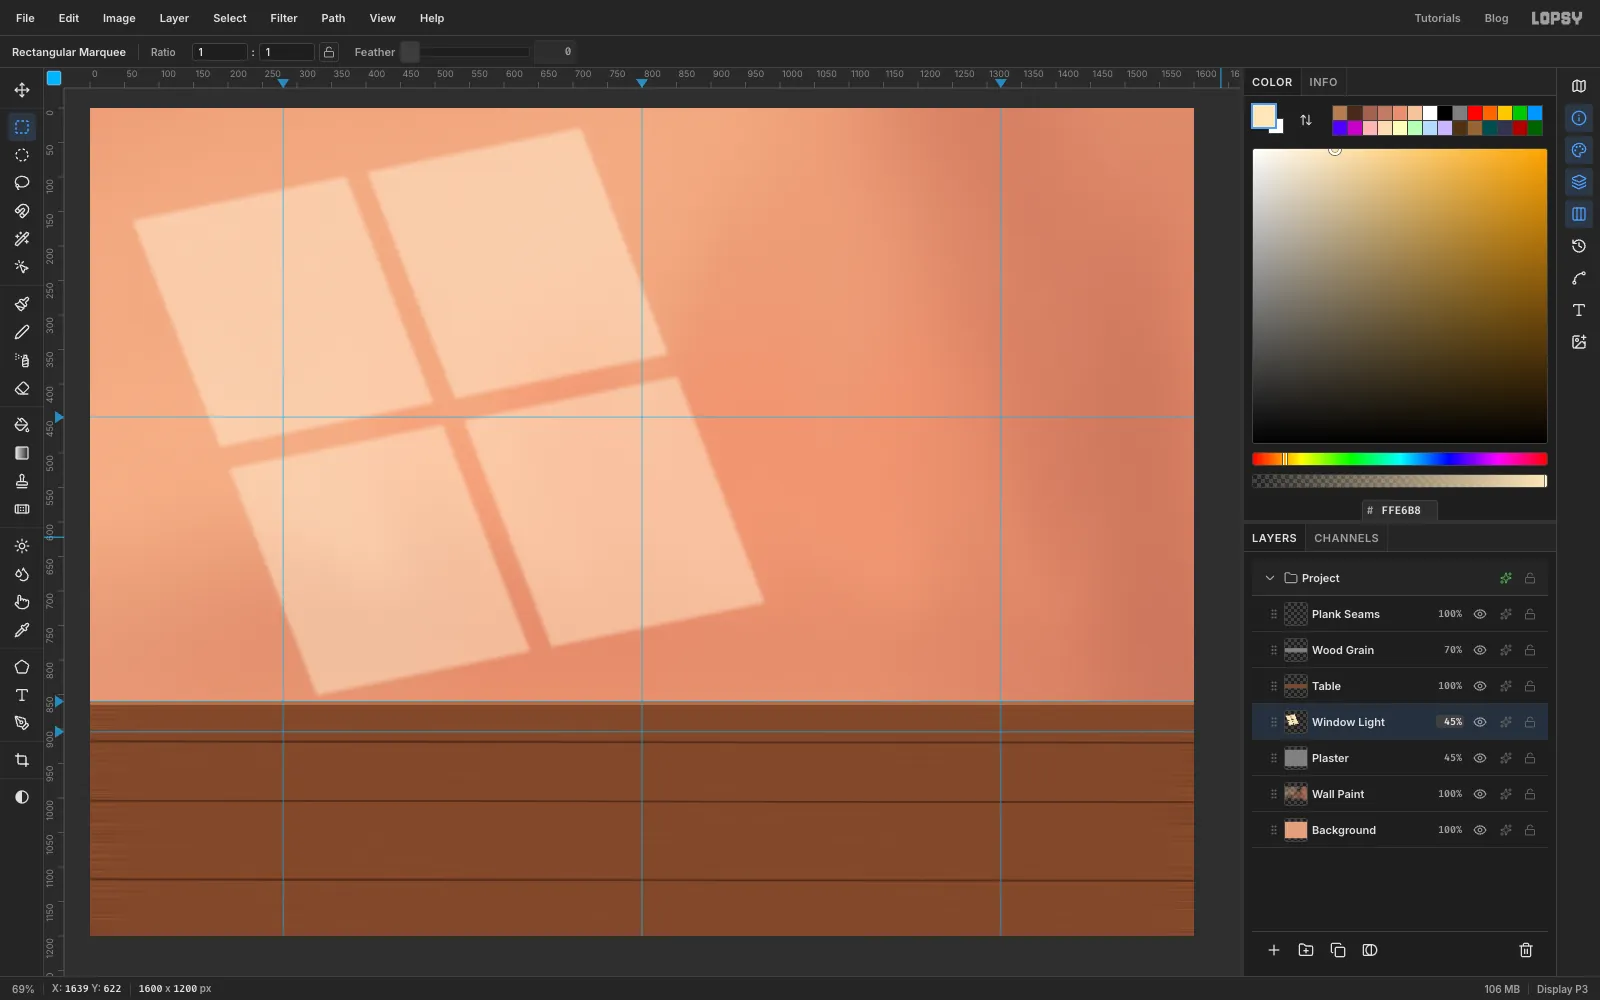Screen dimensions: 1600x1000
Task: Delete layer with trash icon
Action: [1526, 950]
